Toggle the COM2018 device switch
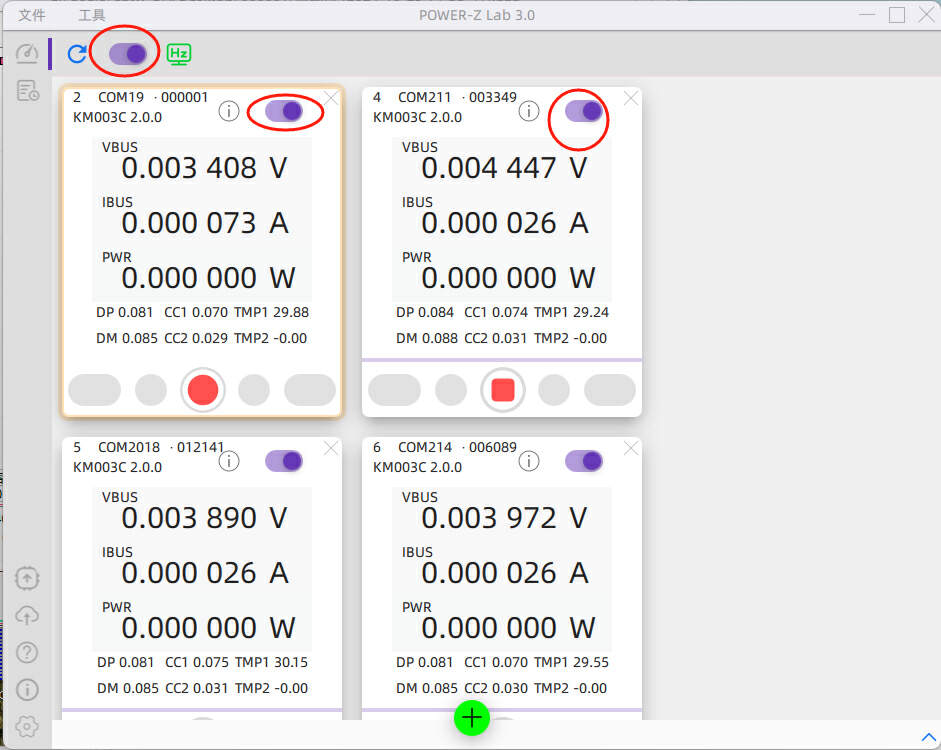The height and width of the screenshot is (750, 941). [x=284, y=461]
